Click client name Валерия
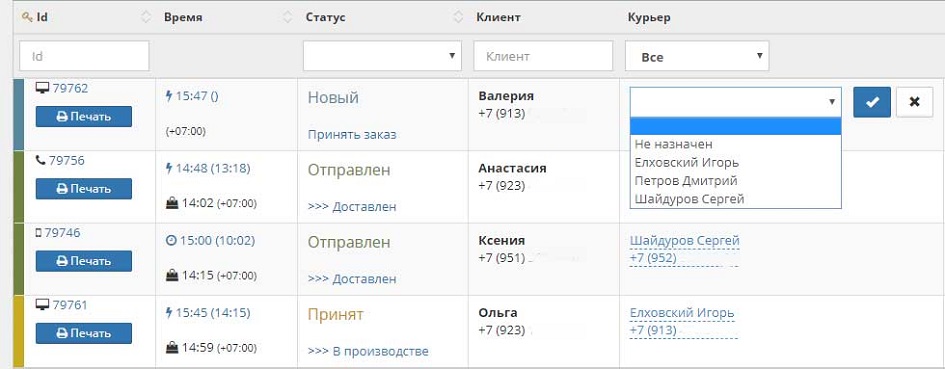This screenshot has width=945, height=369. click(506, 96)
